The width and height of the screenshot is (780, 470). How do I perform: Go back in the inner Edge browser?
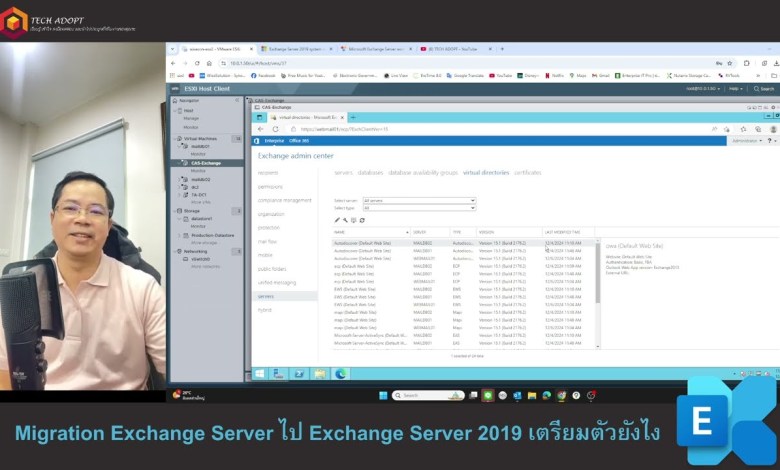[261, 129]
